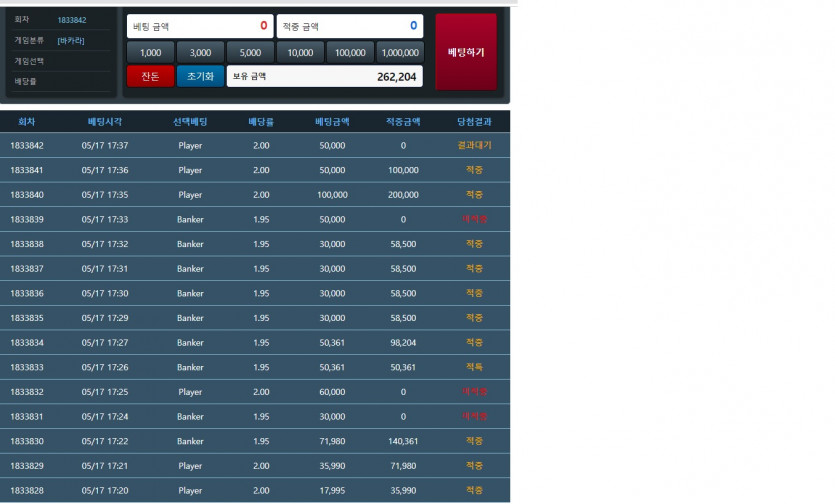Add 3,000 to the bet amount

(200, 53)
